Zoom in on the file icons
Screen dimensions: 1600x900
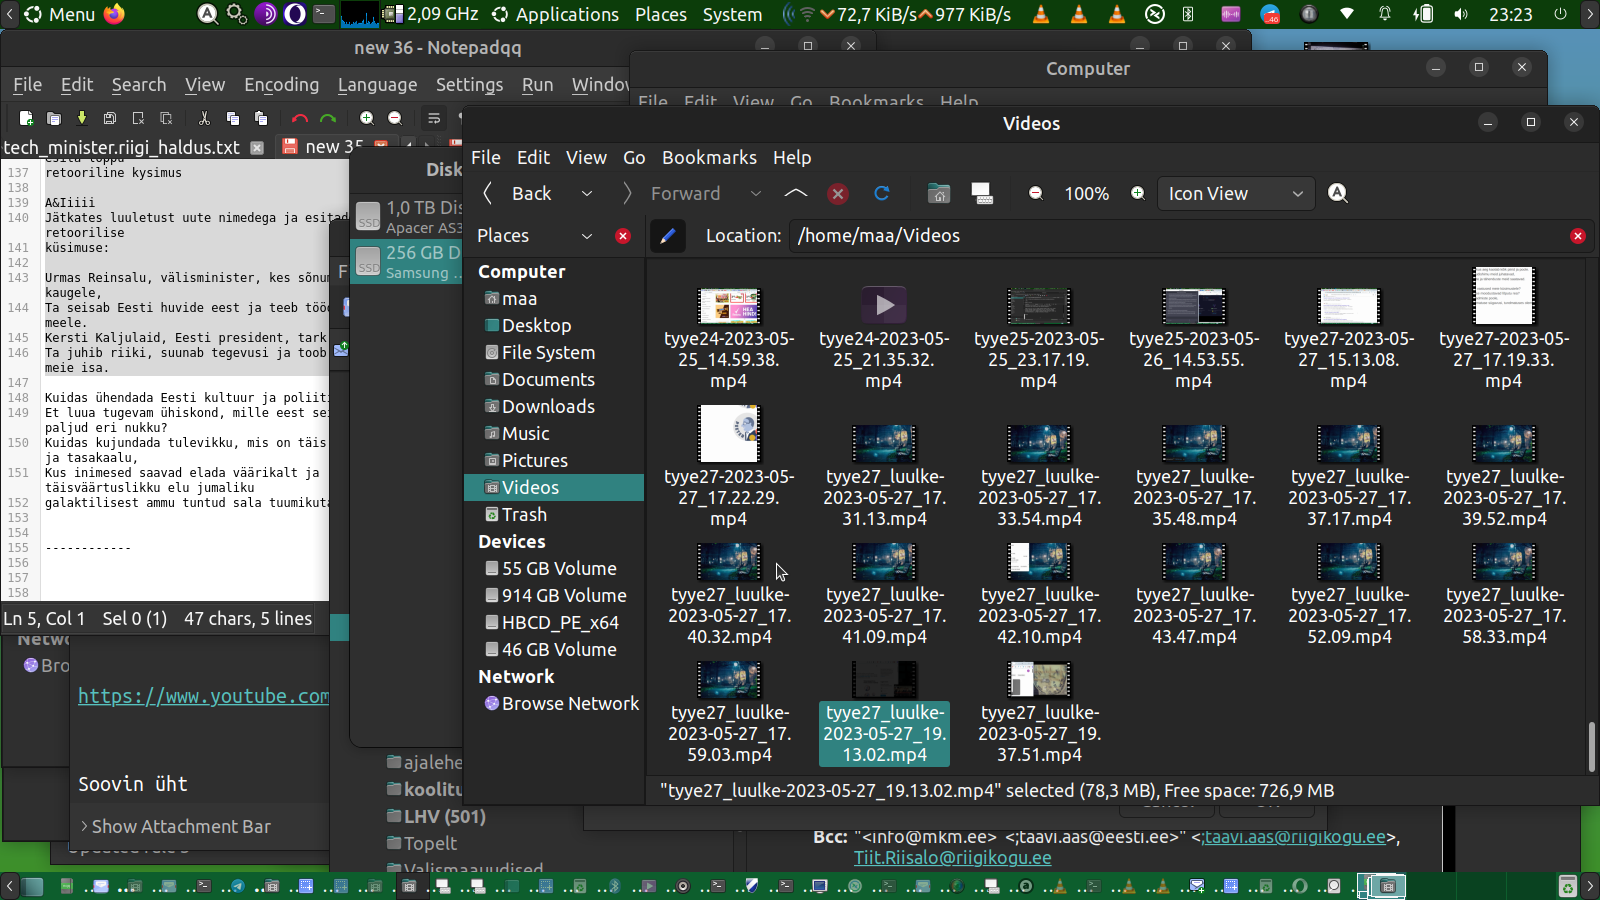[x=1138, y=194]
